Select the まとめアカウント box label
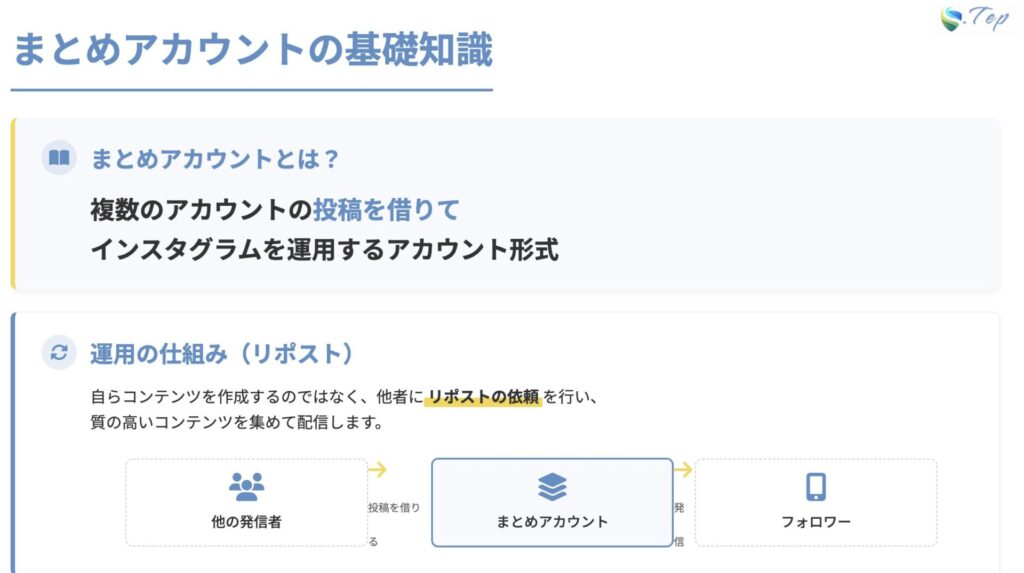 tap(552, 522)
